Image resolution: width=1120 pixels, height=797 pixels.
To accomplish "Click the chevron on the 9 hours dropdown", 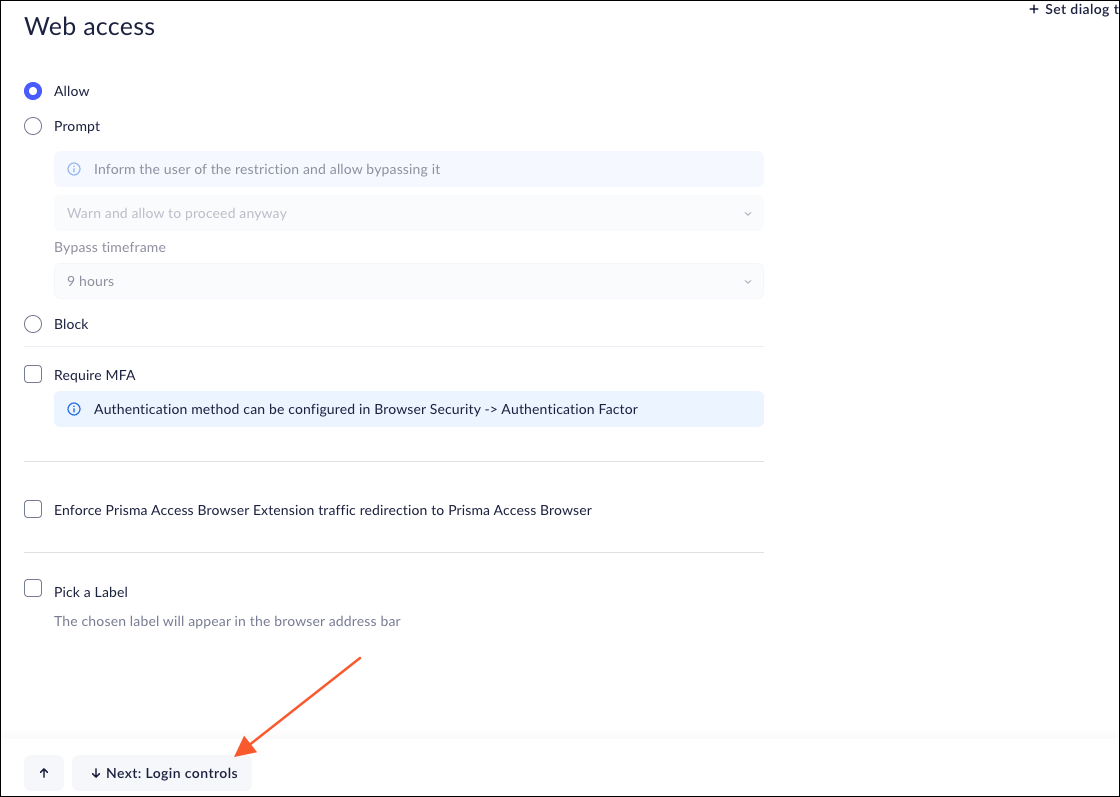I will point(748,282).
